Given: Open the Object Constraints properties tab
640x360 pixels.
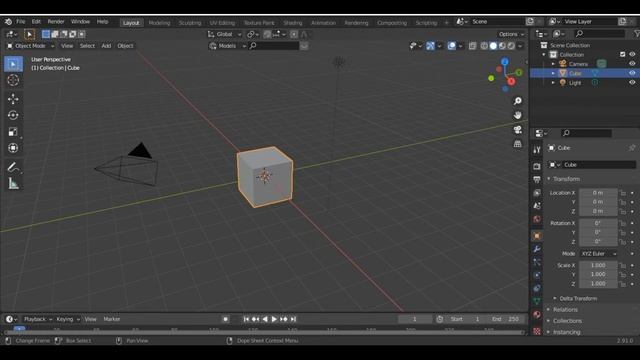Looking at the screenshot, I should [x=537, y=288].
